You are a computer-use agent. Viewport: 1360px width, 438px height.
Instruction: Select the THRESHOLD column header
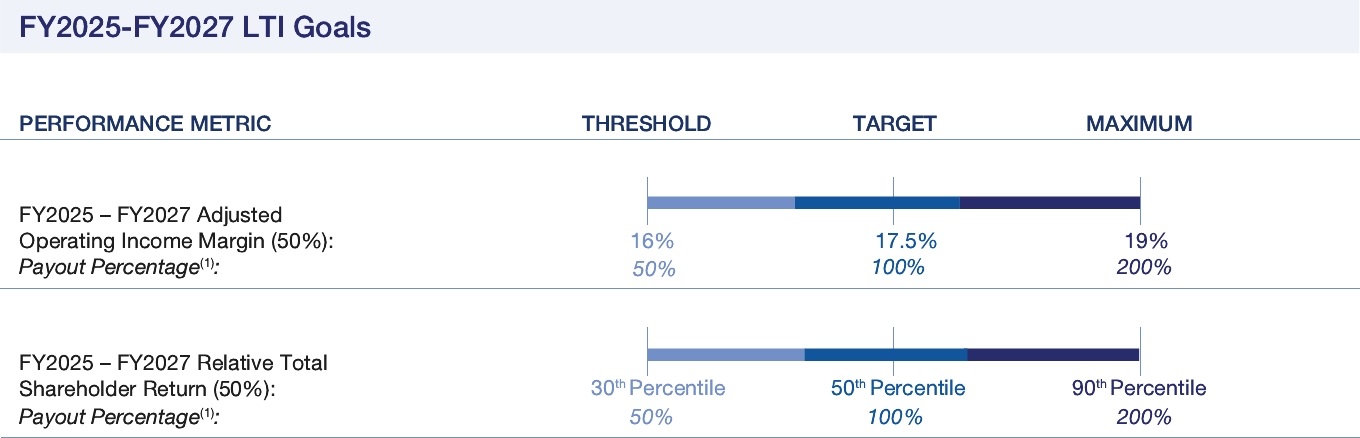647,124
